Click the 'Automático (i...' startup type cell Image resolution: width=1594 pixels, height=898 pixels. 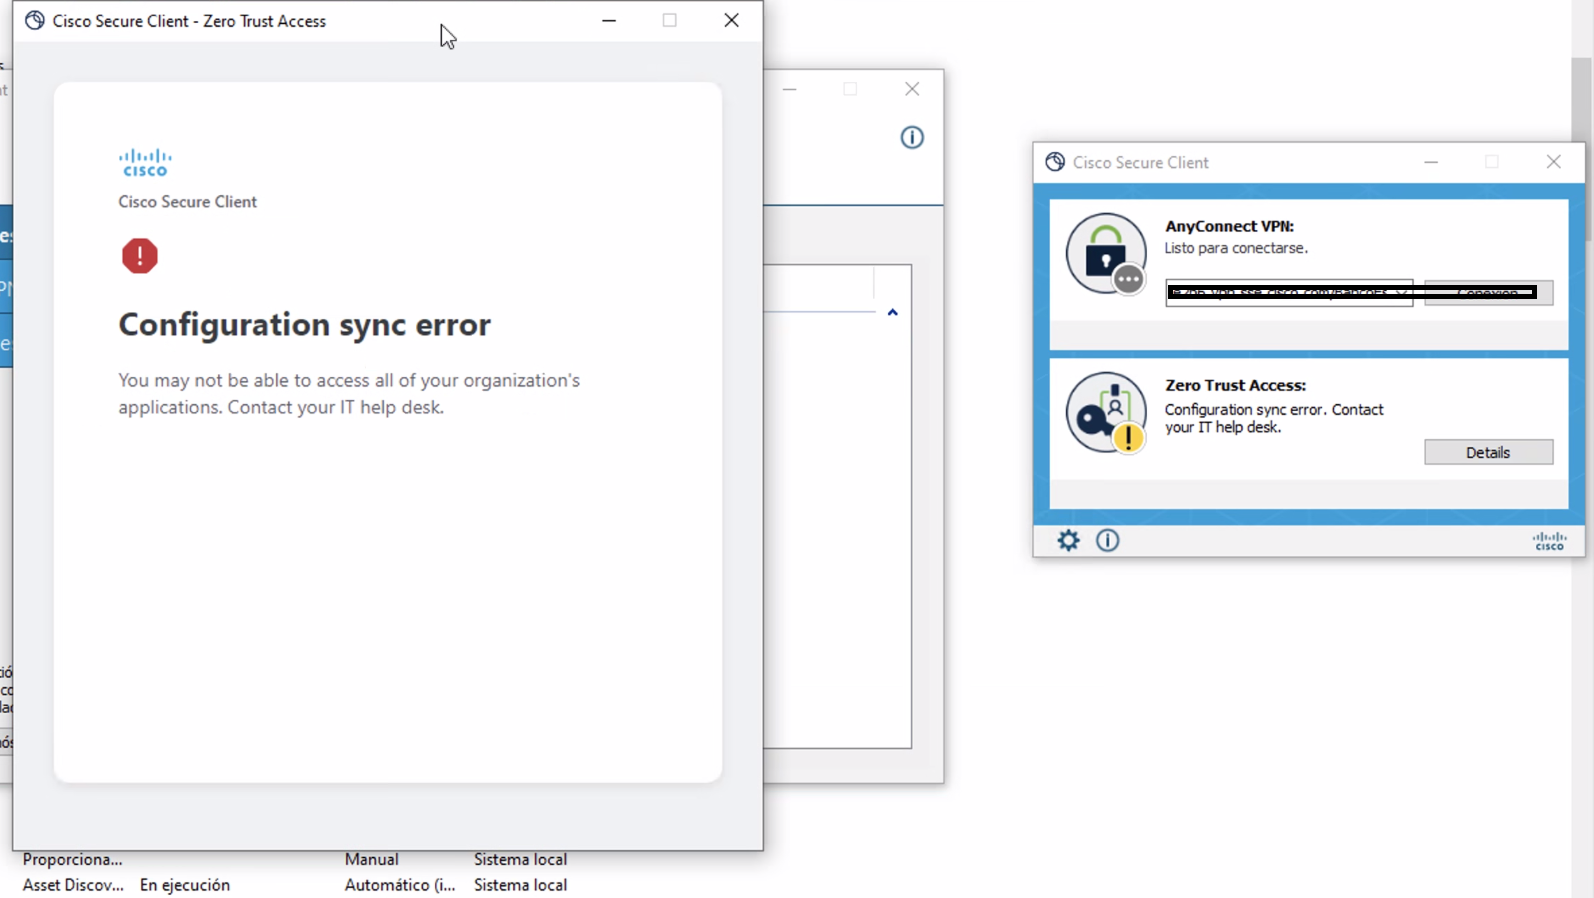pyautogui.click(x=400, y=885)
